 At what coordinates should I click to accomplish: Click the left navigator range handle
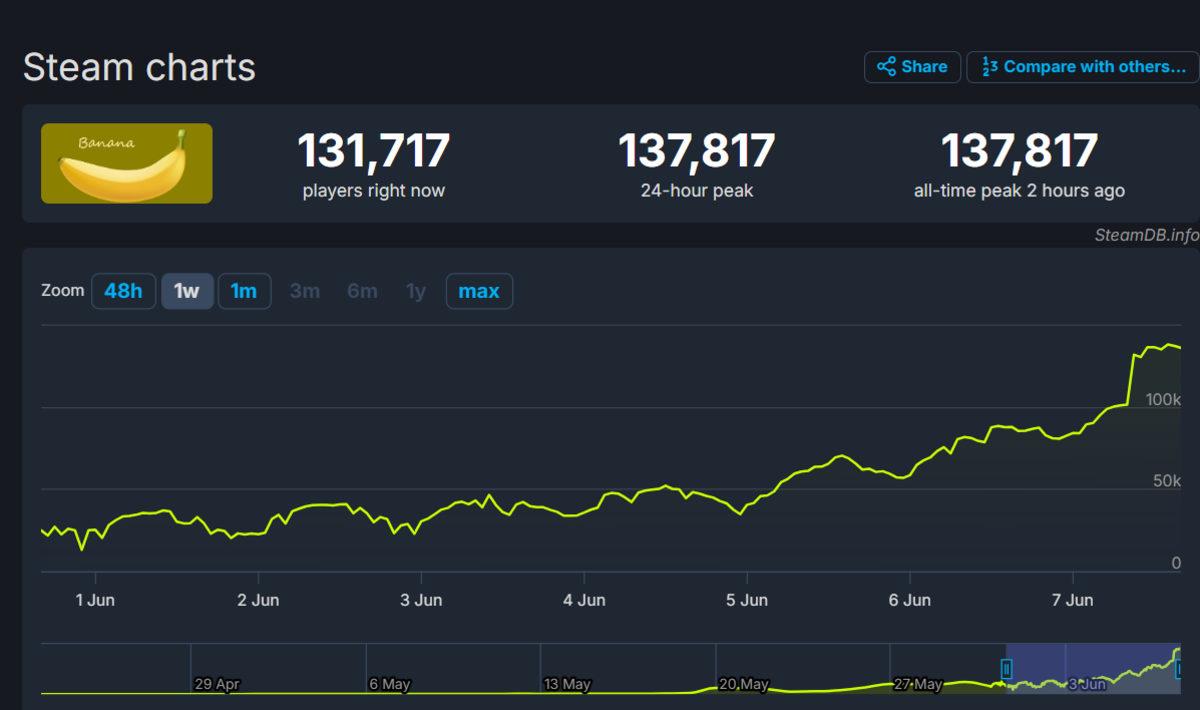[1007, 668]
